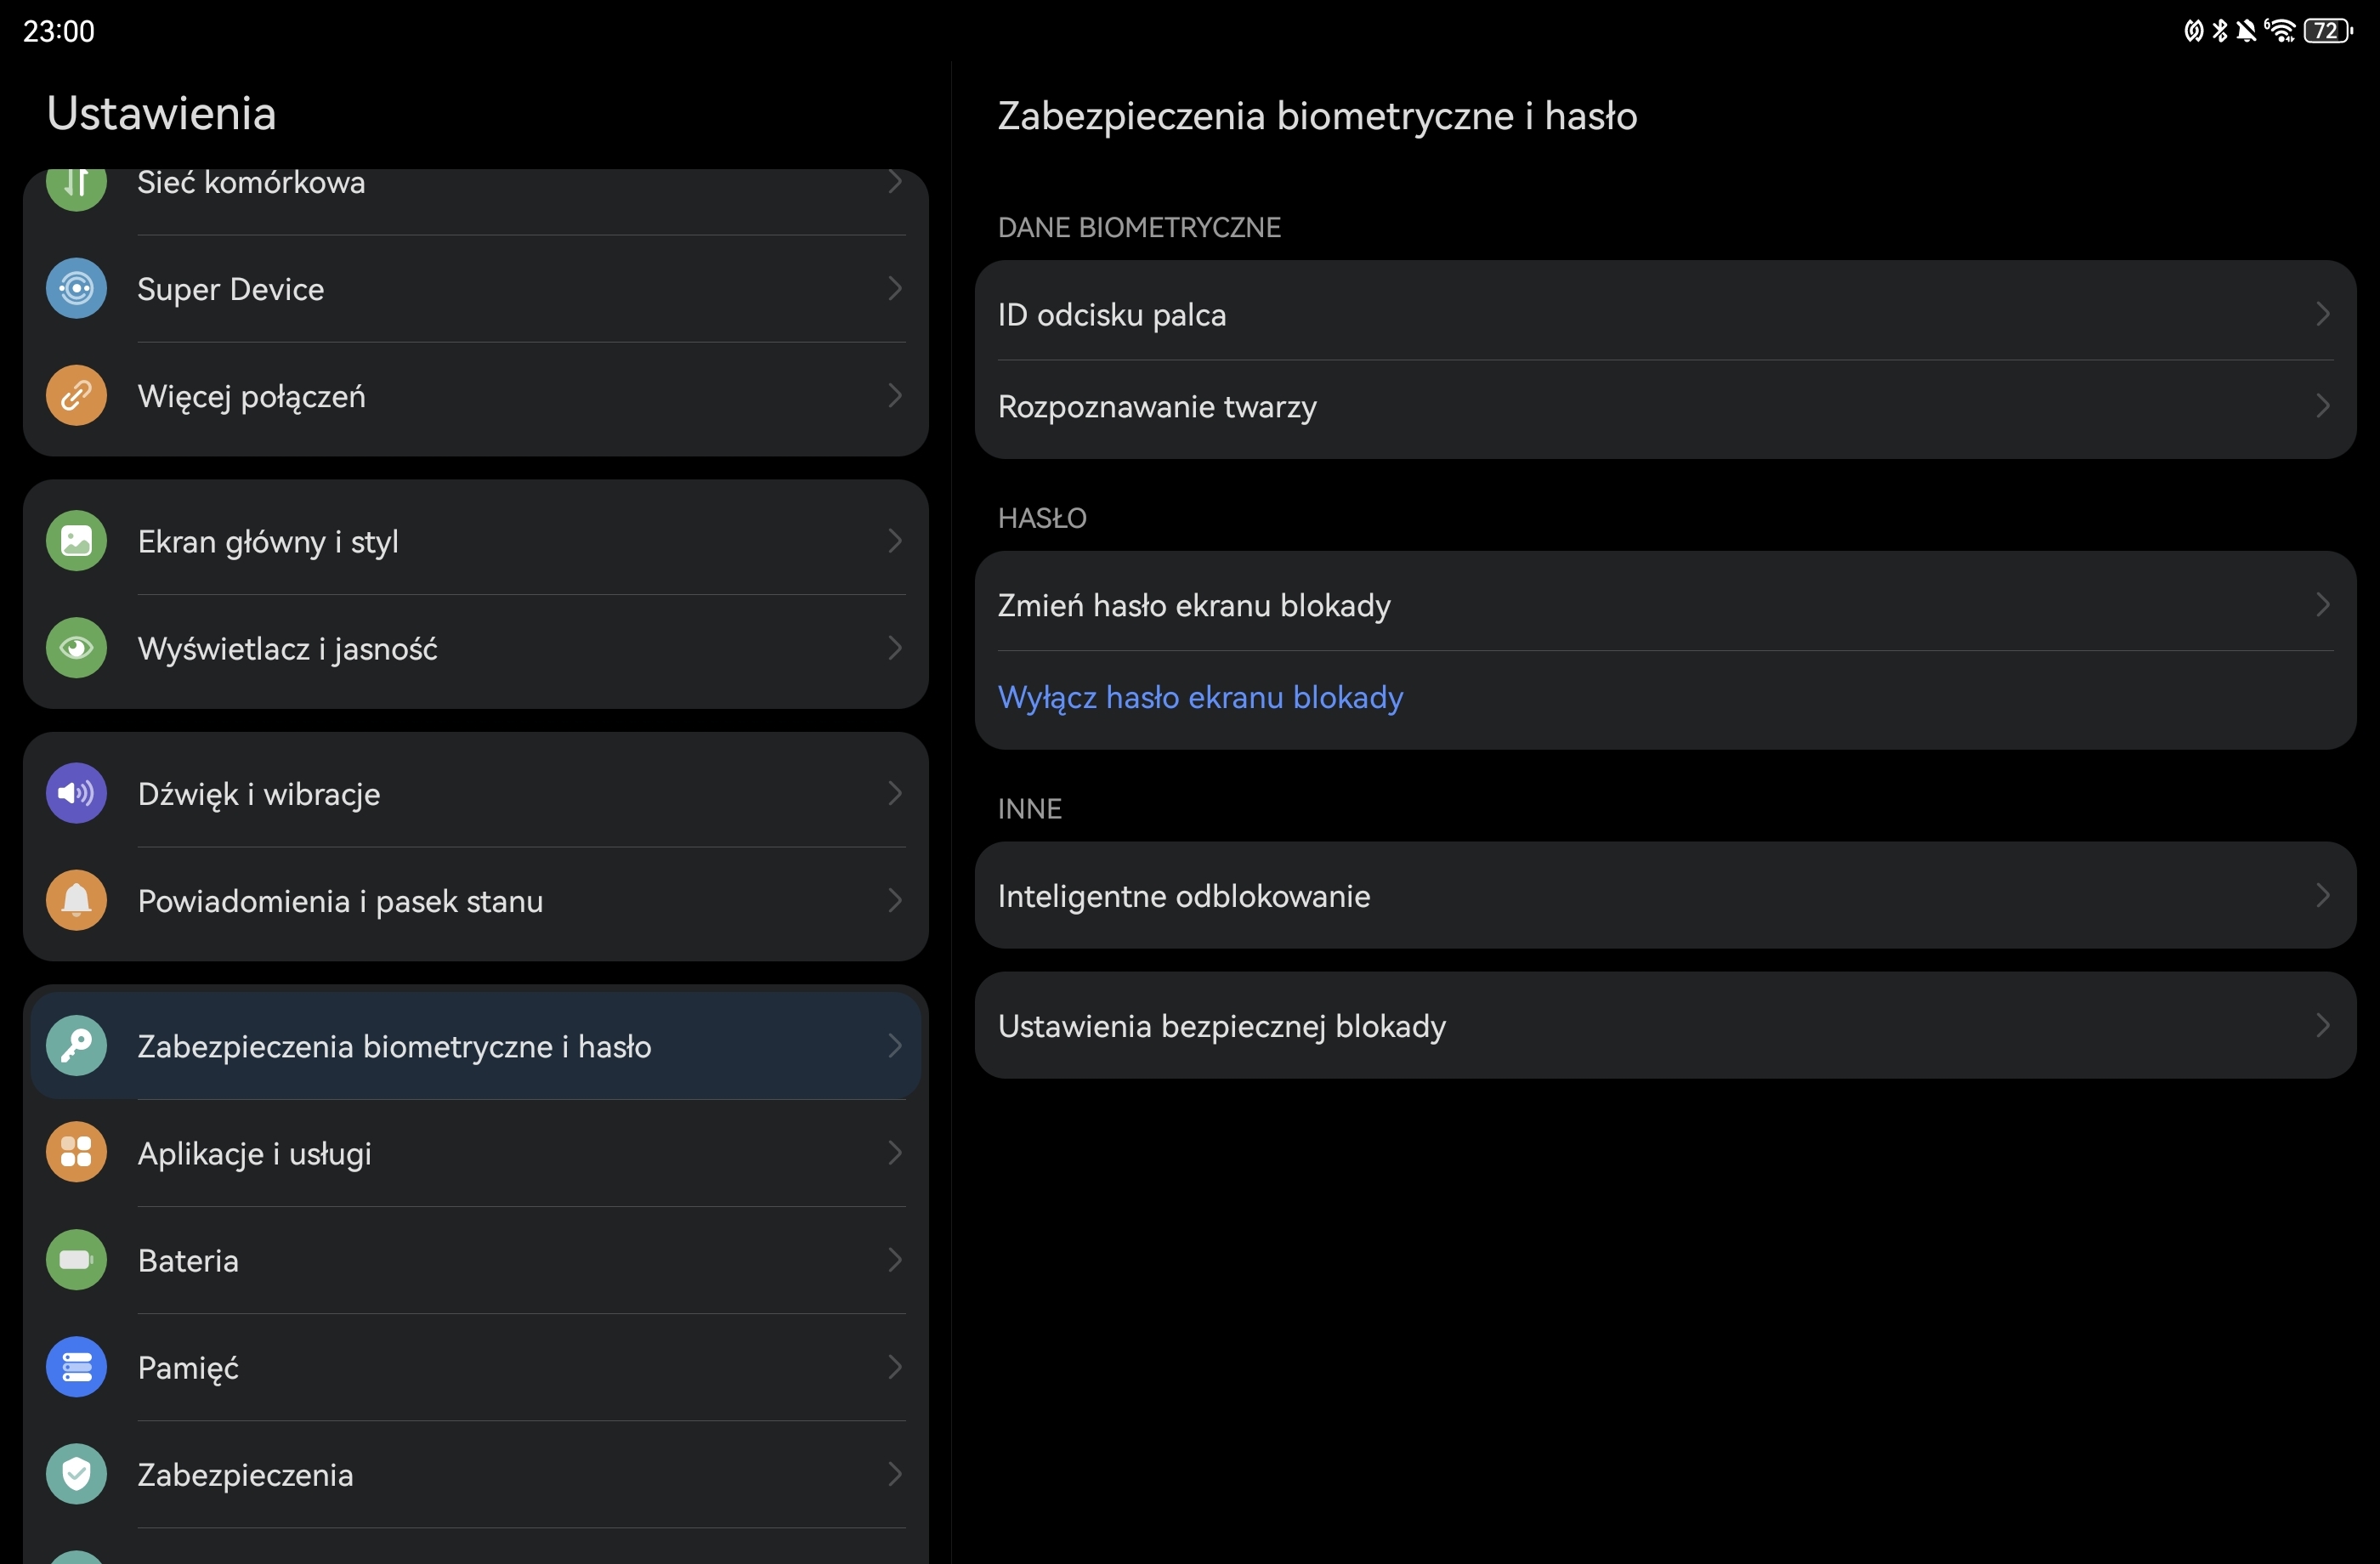This screenshot has height=1564, width=2380.
Task: Open Aplikacje i usługi chevron
Action: click(x=895, y=1152)
